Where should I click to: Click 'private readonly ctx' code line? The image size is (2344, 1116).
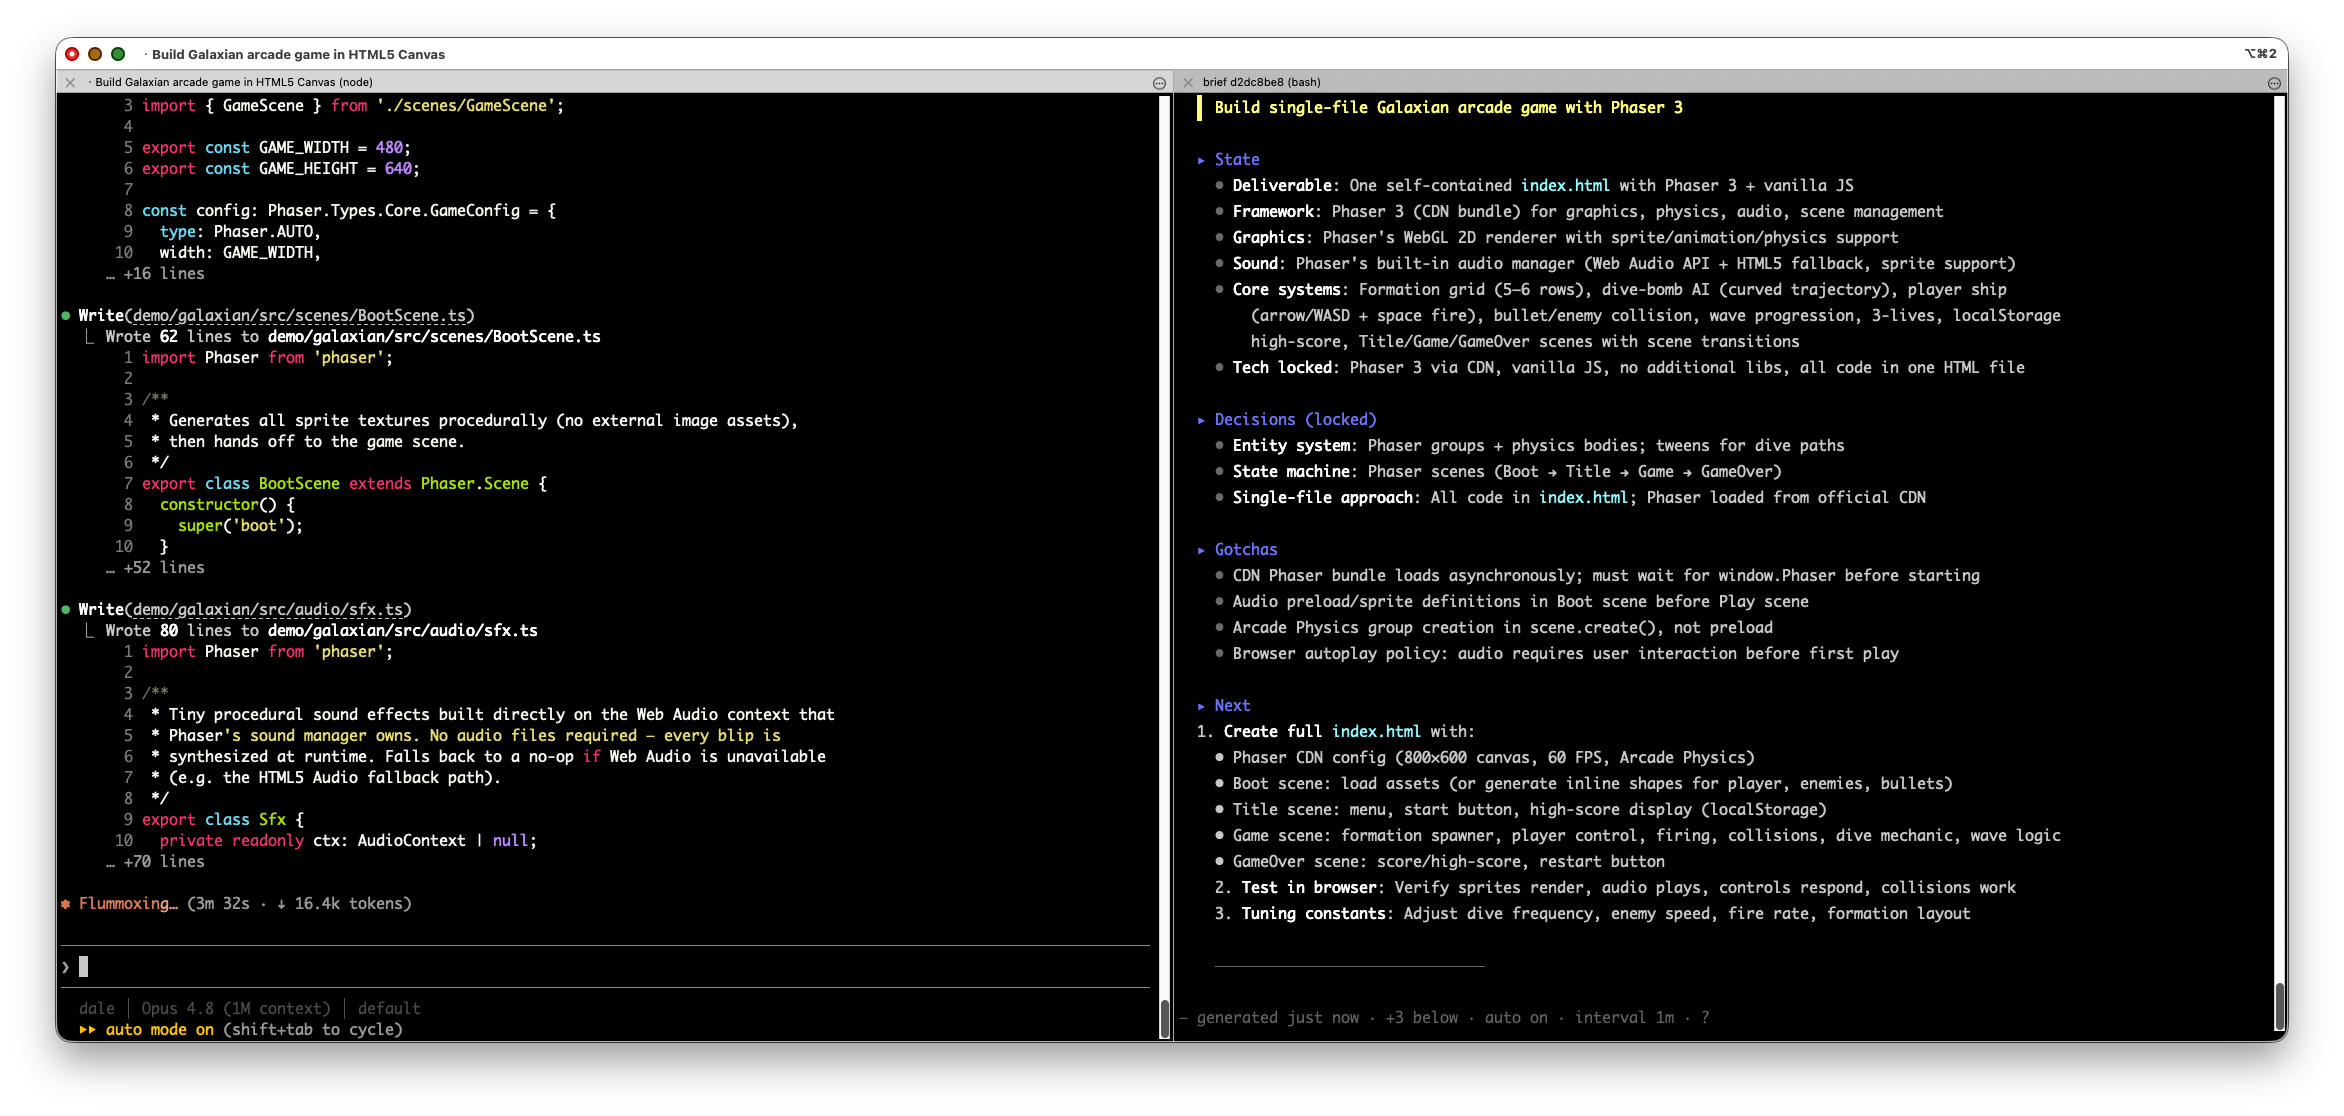pos(348,840)
